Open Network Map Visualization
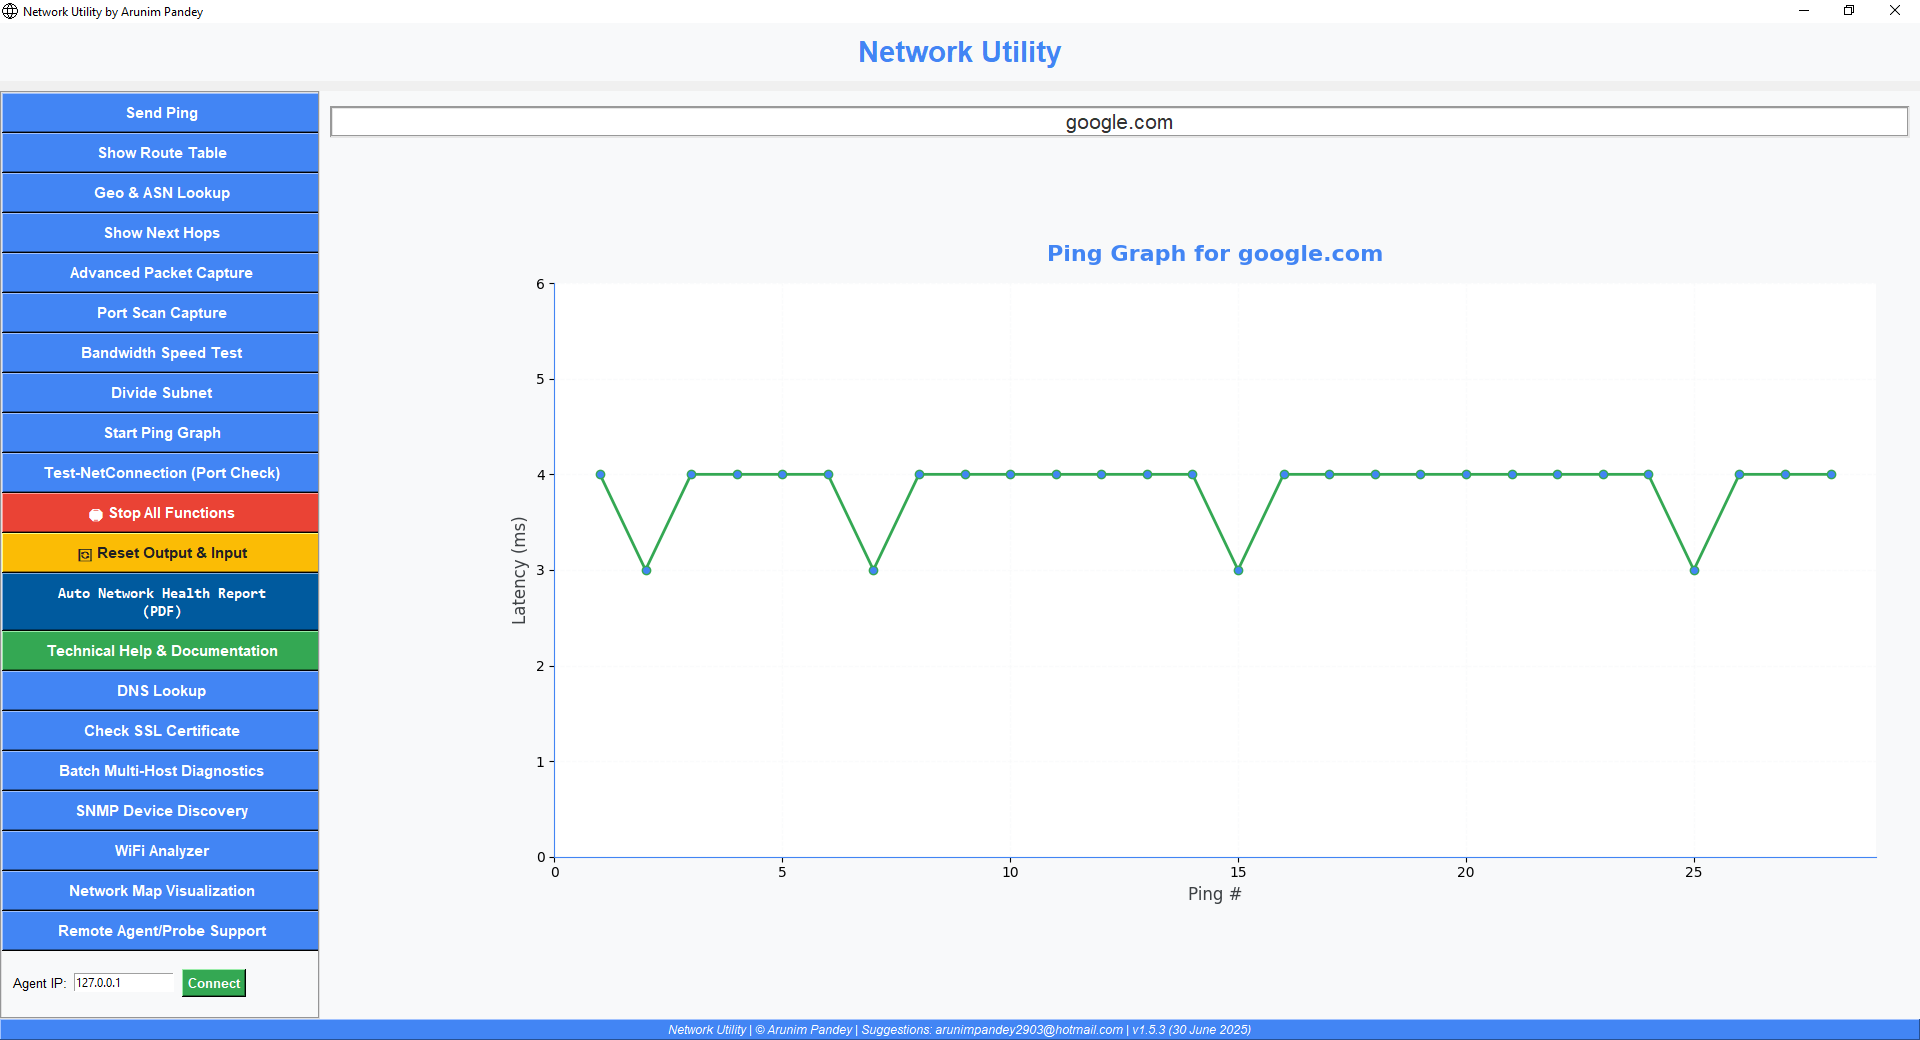This screenshot has width=1920, height=1040. [160, 891]
